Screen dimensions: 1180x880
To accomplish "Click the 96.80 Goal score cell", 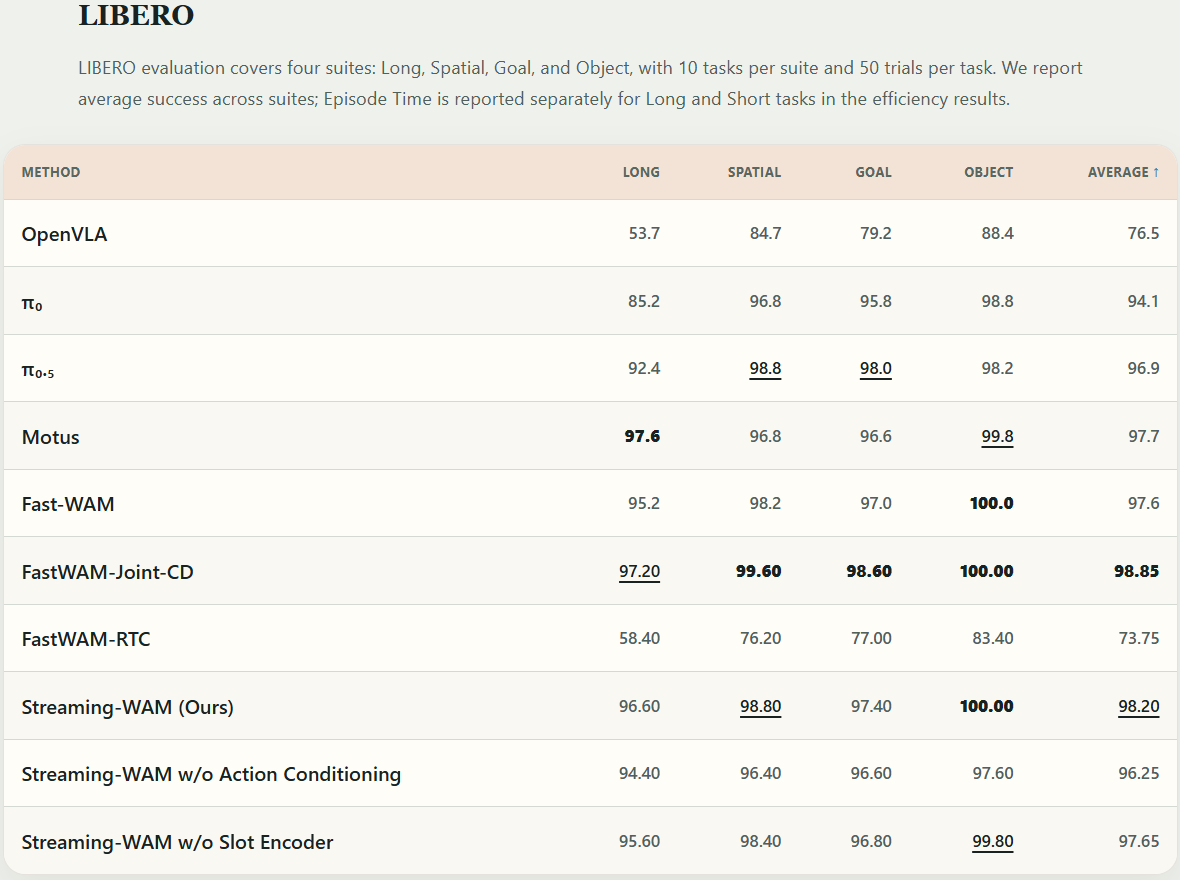I will 871,841.
